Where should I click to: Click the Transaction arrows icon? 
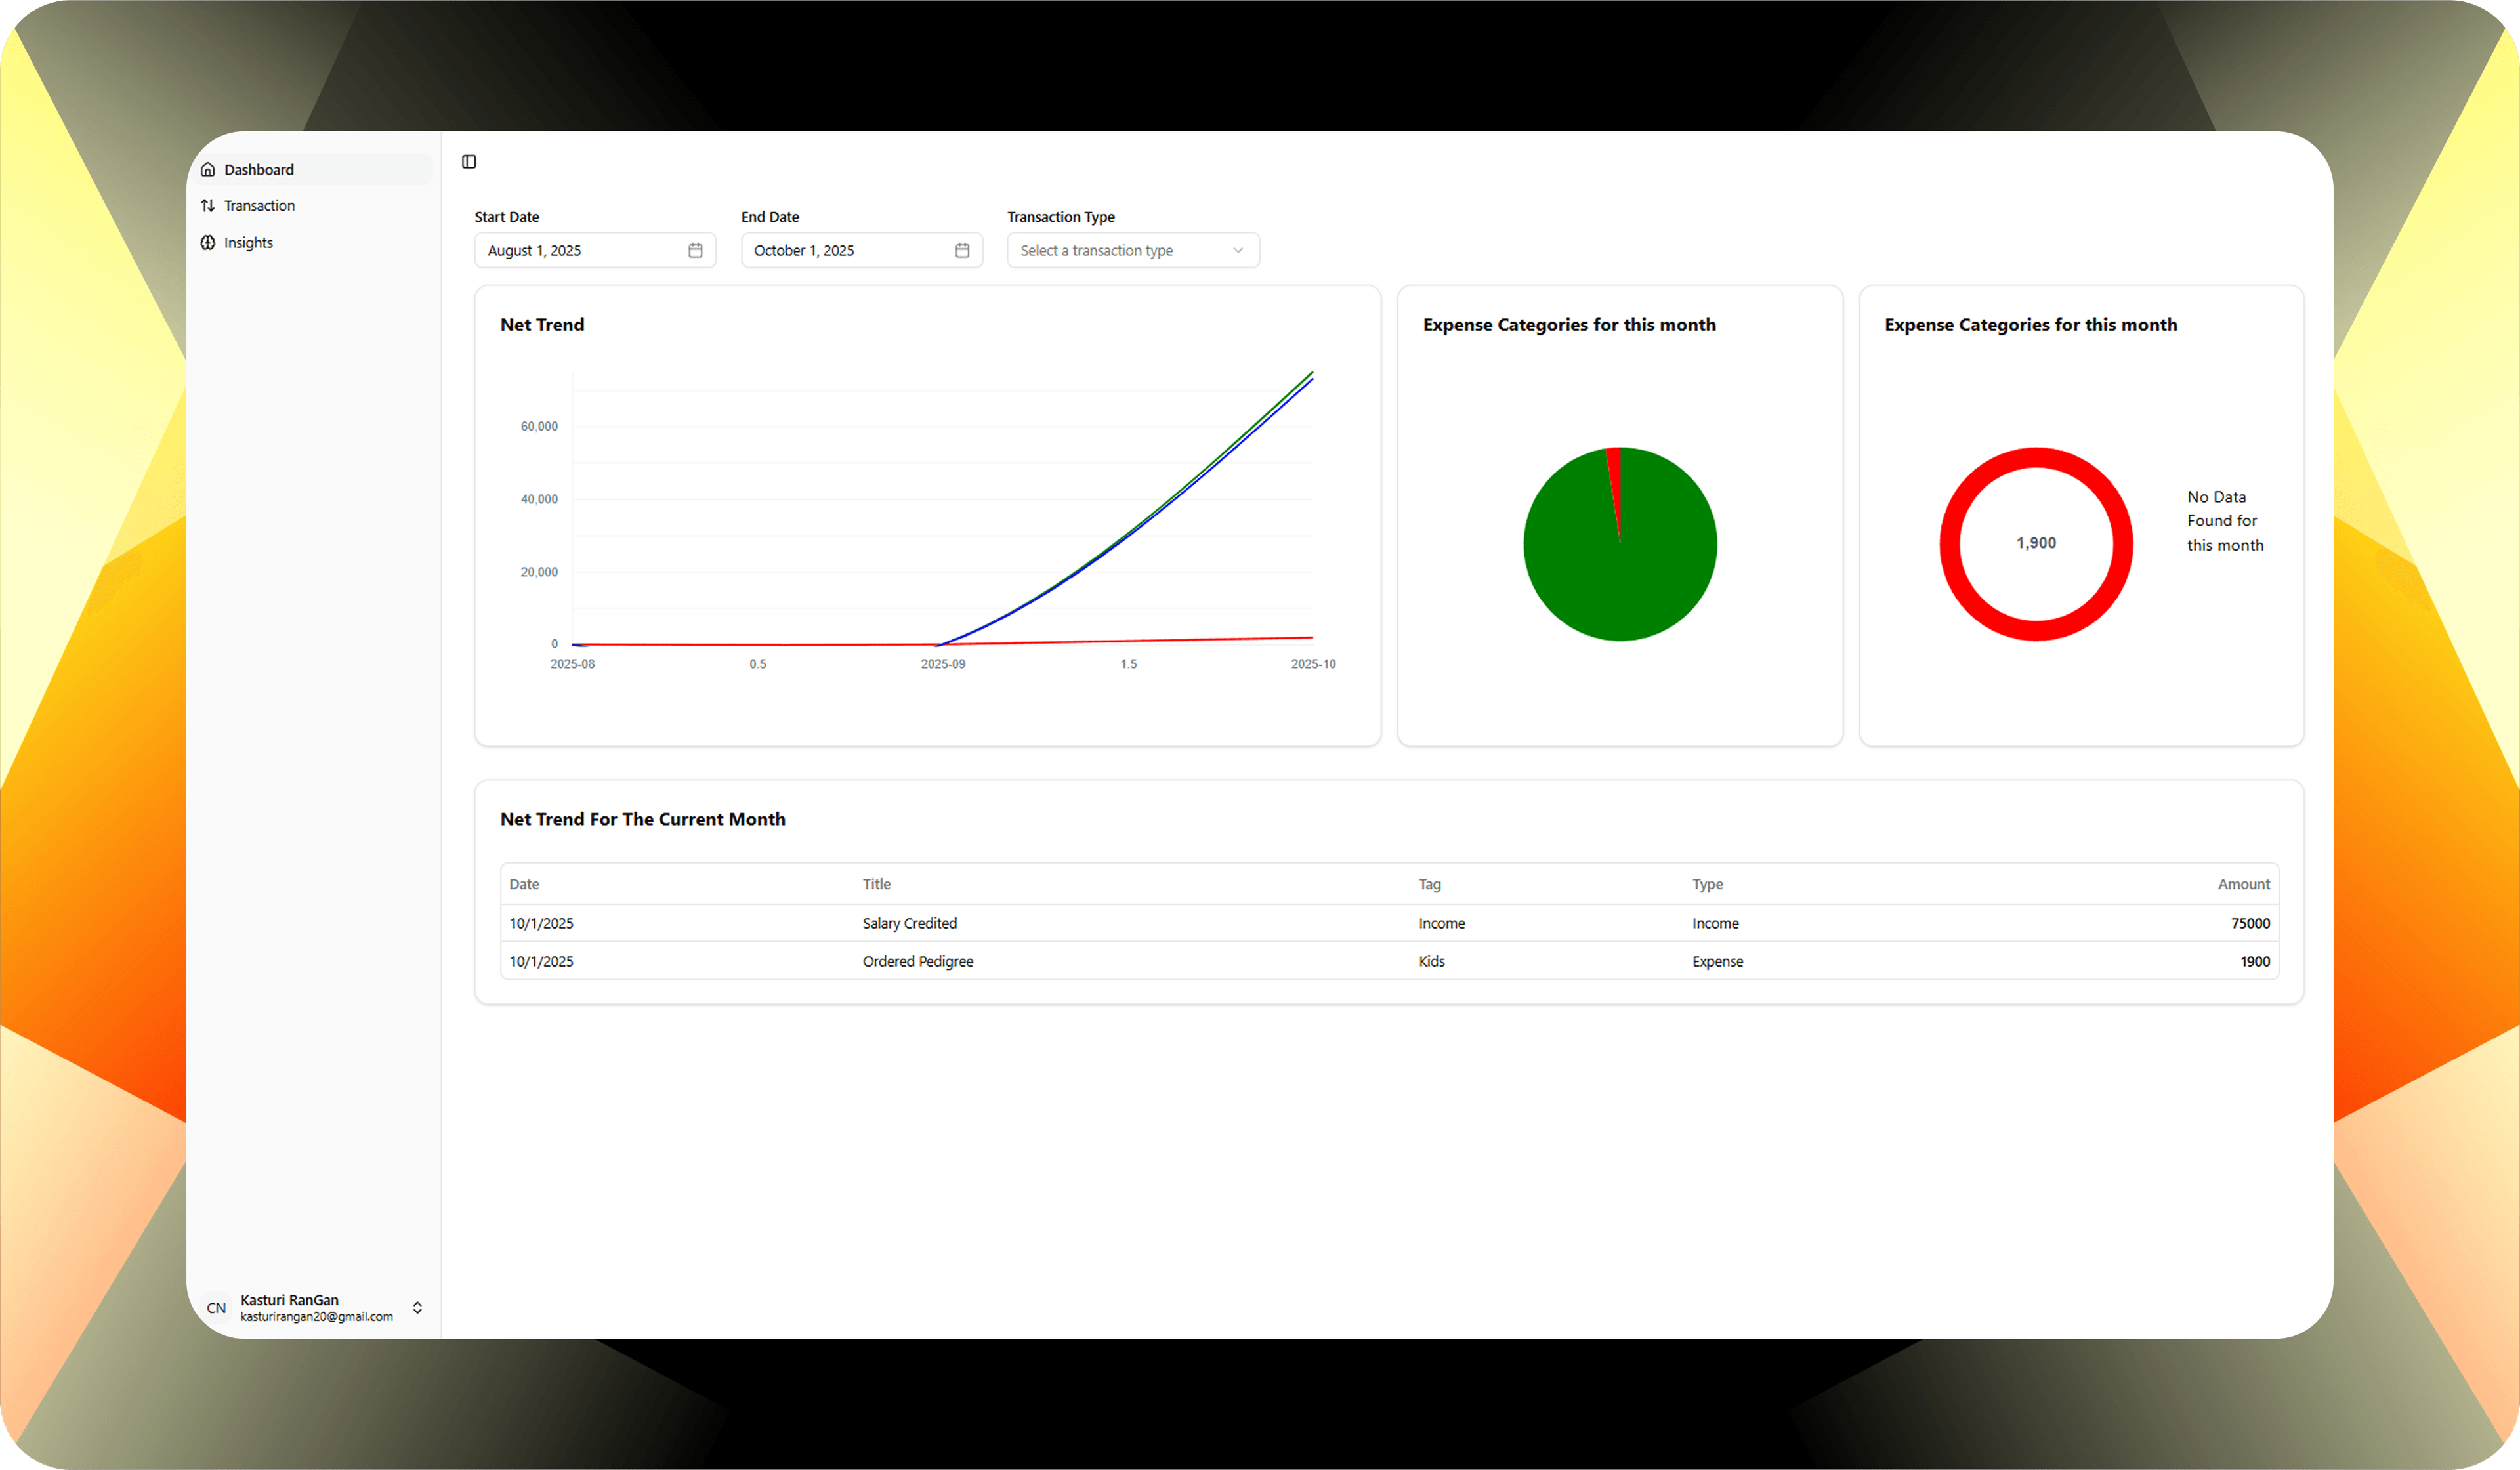[x=208, y=206]
